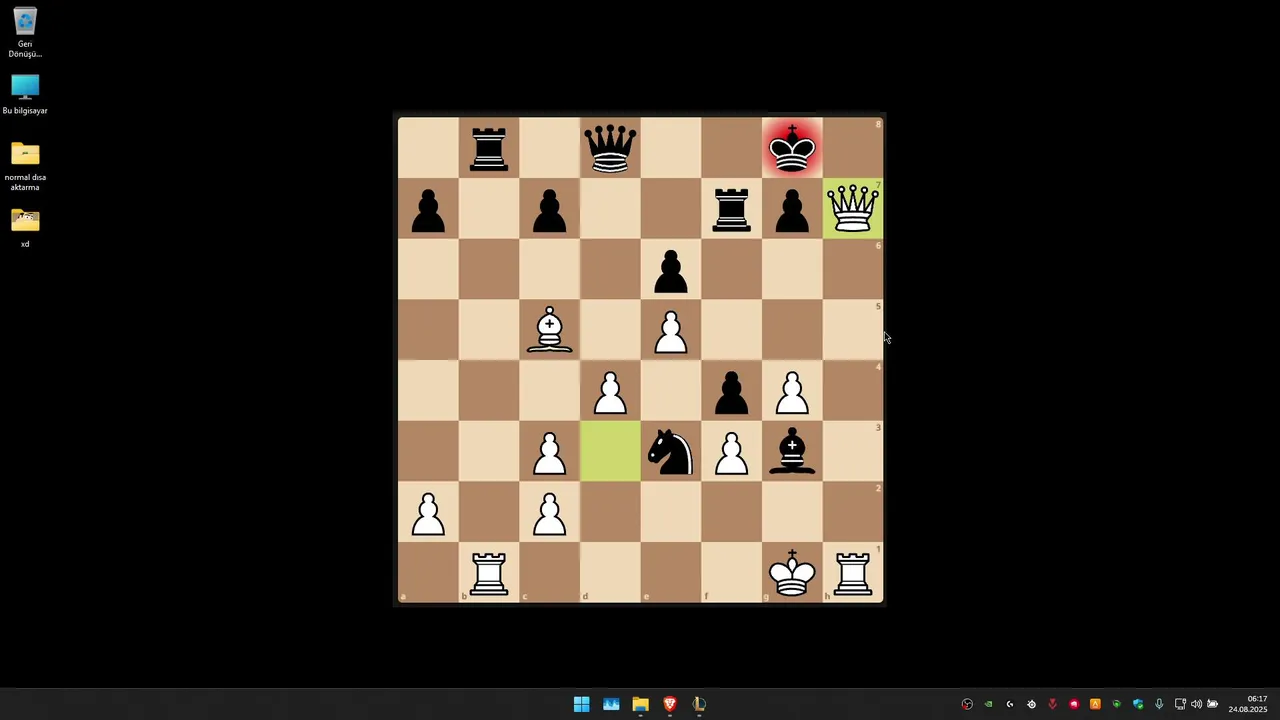Open Brave browser from the taskbar
The height and width of the screenshot is (720, 1280).
pos(670,704)
